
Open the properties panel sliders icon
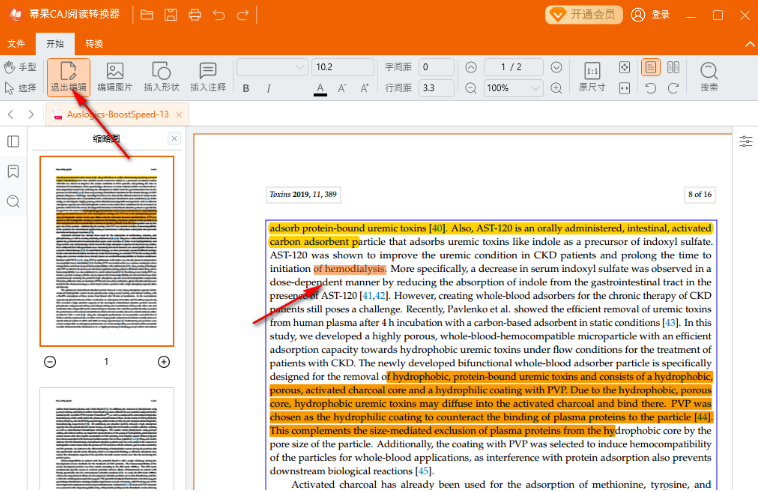click(746, 142)
